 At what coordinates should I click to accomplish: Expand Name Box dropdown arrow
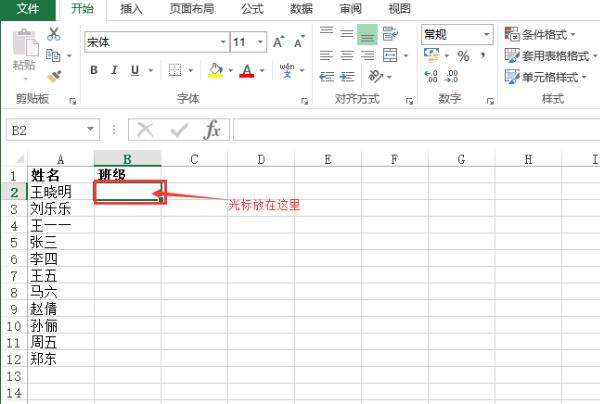click(x=90, y=129)
